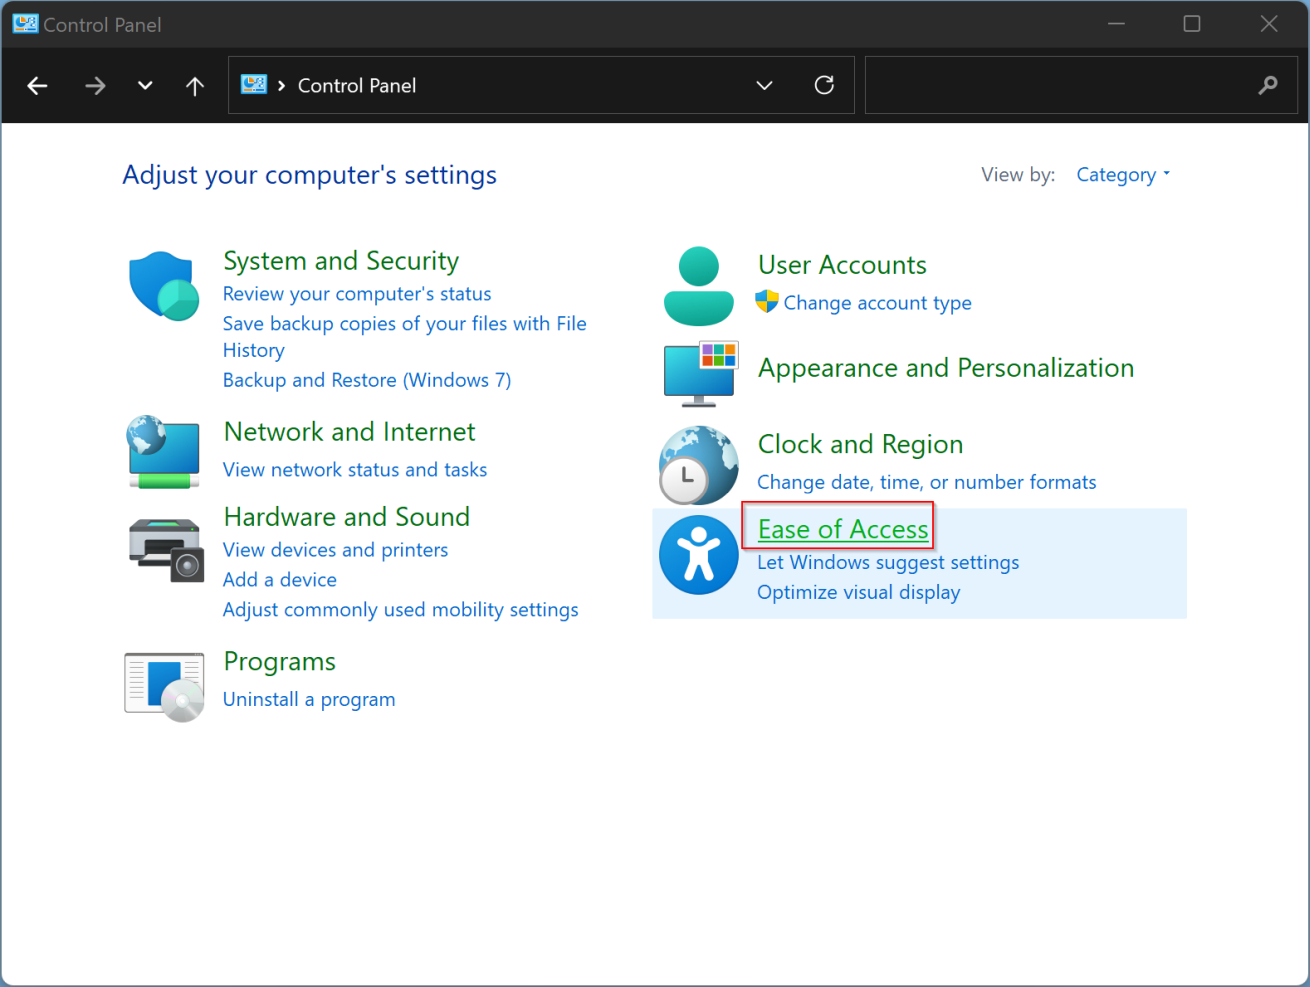Click Change account type link
Image resolution: width=1310 pixels, height=987 pixels.
click(x=877, y=303)
